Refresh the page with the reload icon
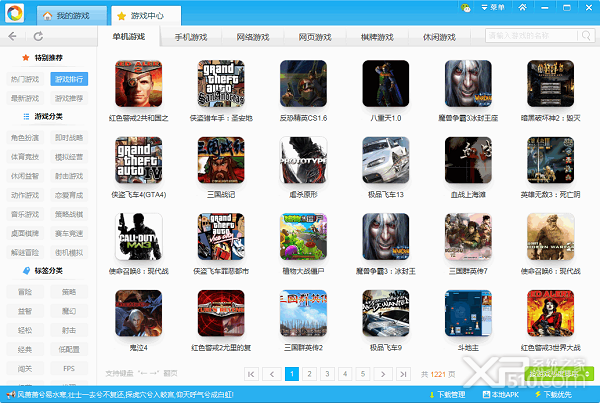 click(38, 36)
